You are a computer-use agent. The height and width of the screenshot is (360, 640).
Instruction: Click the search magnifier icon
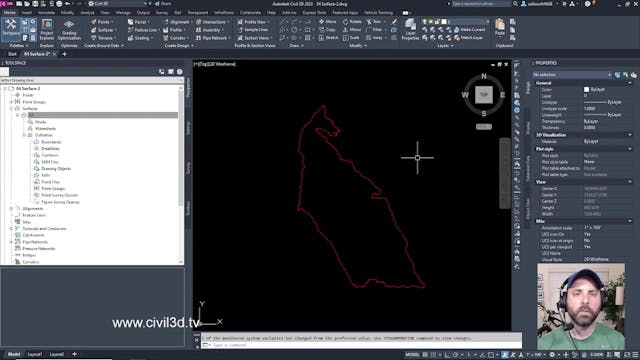(515, 4)
